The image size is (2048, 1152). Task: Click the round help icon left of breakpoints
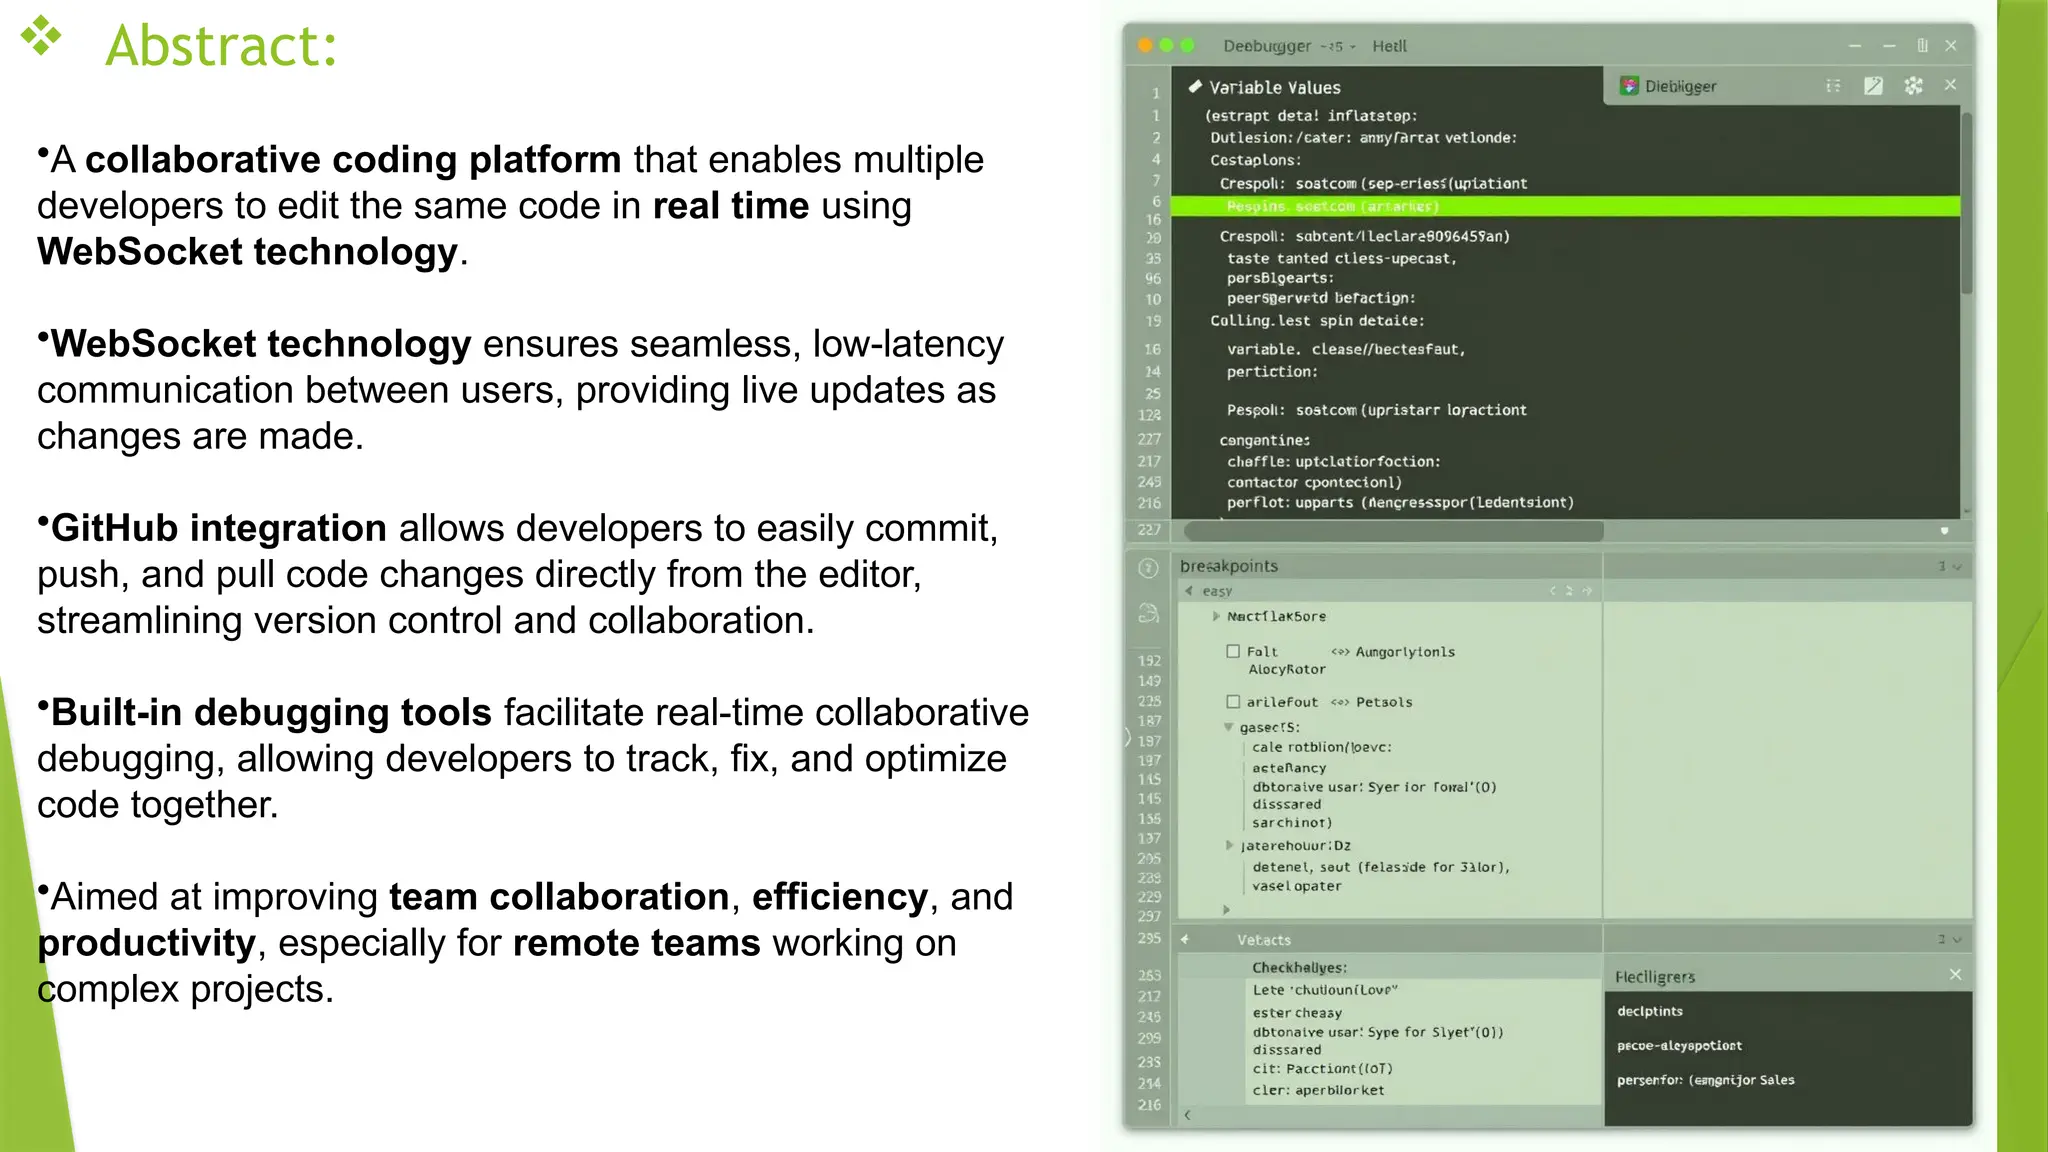click(x=1148, y=568)
